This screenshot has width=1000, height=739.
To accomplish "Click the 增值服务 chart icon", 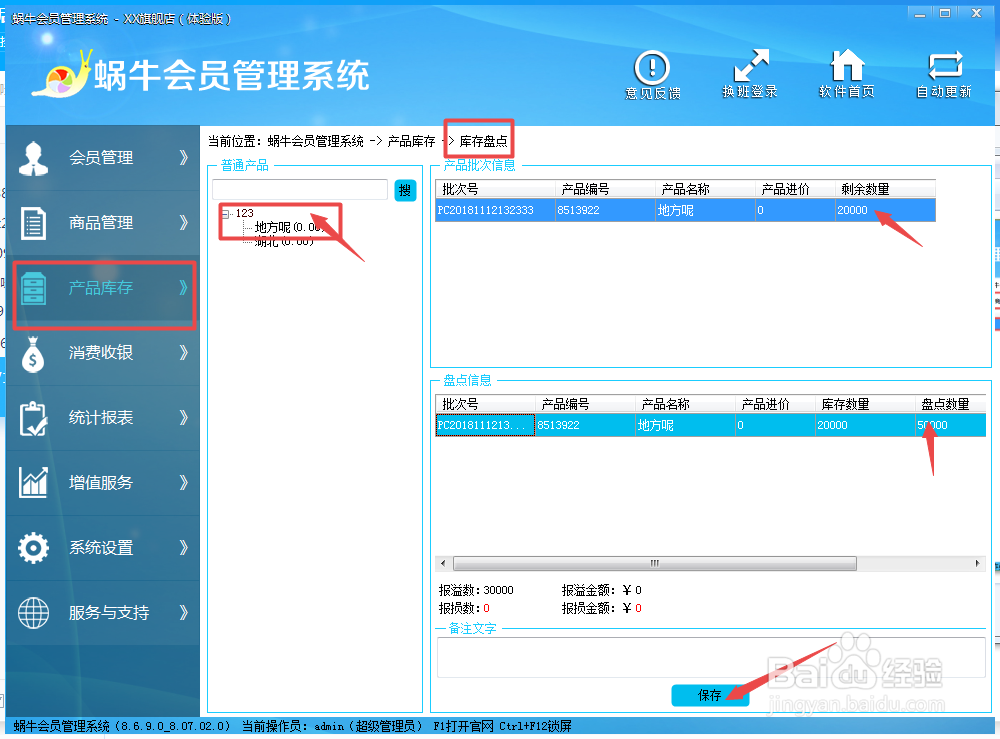I will coord(33,483).
